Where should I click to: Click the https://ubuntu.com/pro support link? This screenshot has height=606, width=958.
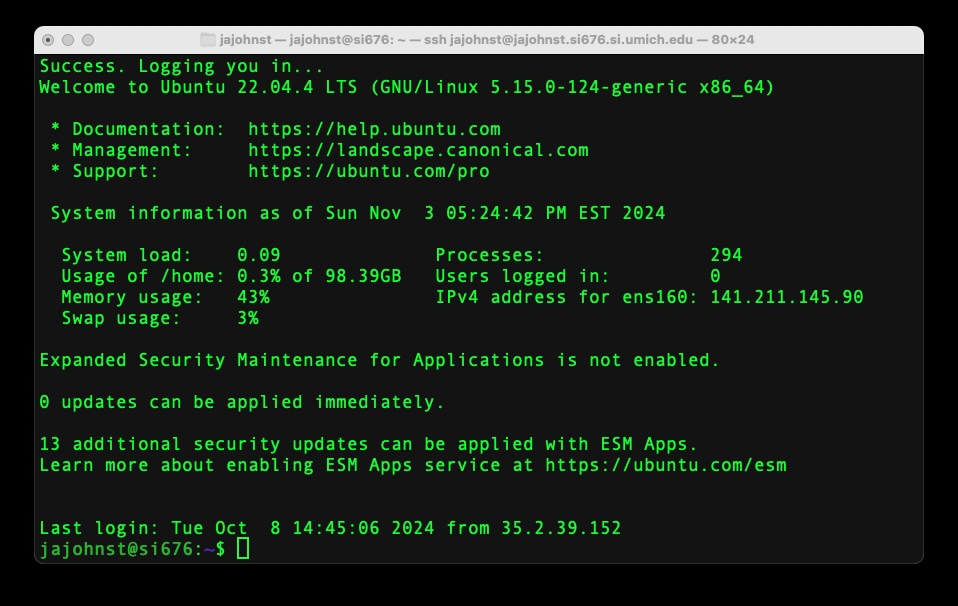click(x=369, y=171)
